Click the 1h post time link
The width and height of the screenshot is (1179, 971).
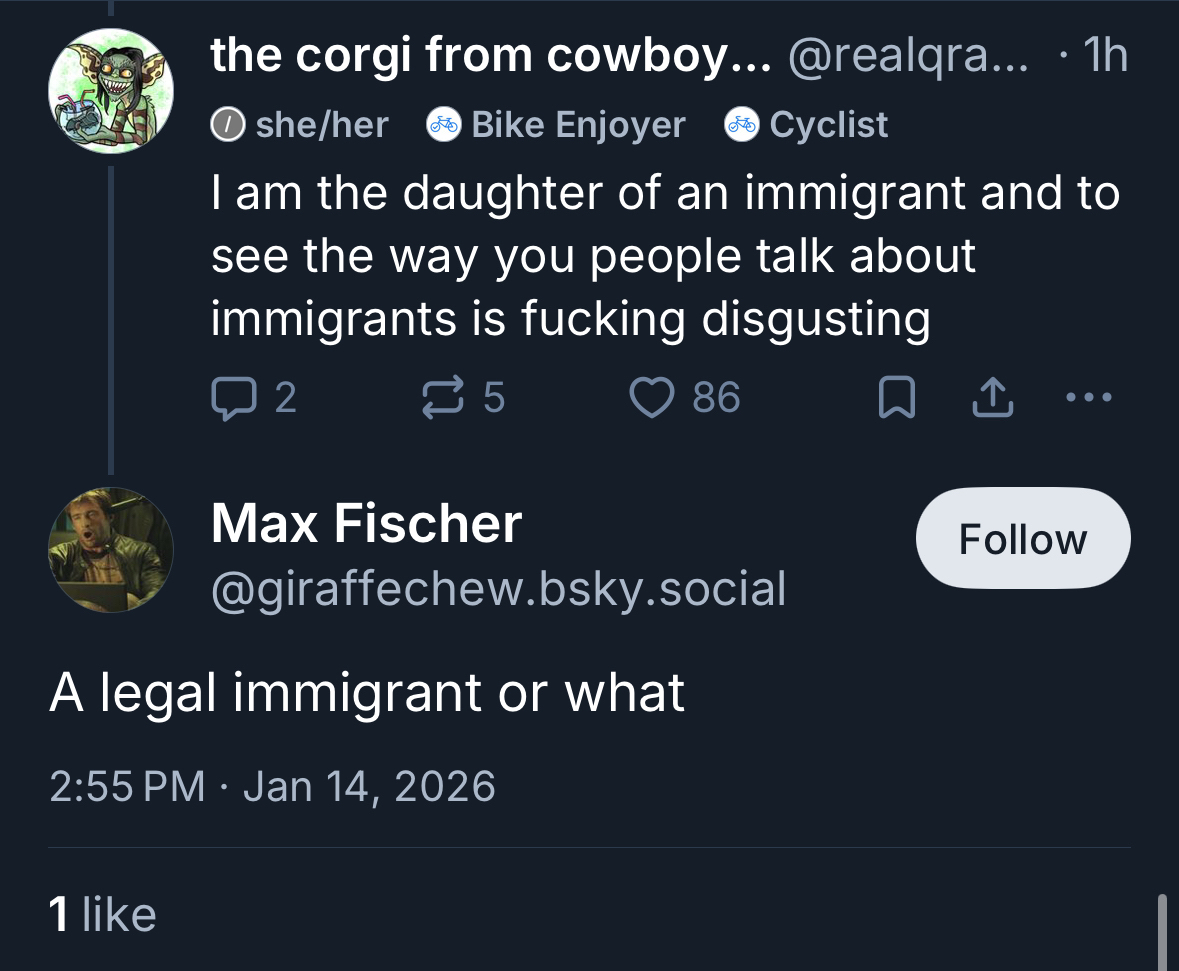1104,56
